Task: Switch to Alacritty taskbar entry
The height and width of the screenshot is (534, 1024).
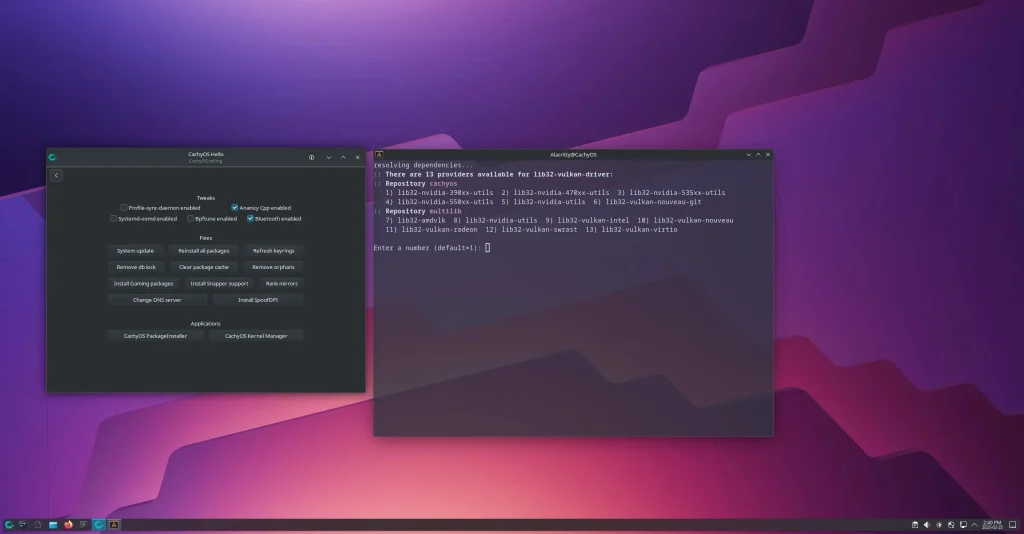Action: point(114,524)
